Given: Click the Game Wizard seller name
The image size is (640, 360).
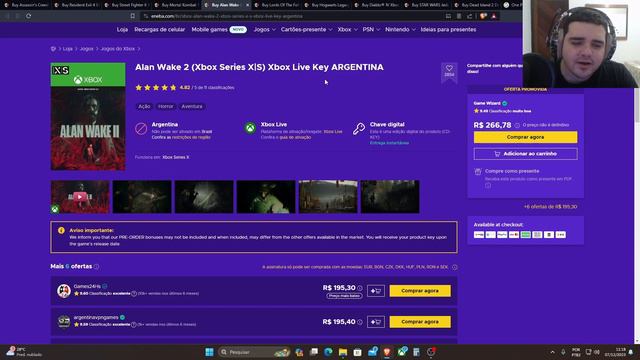Looking at the screenshot, I should click(487, 103).
